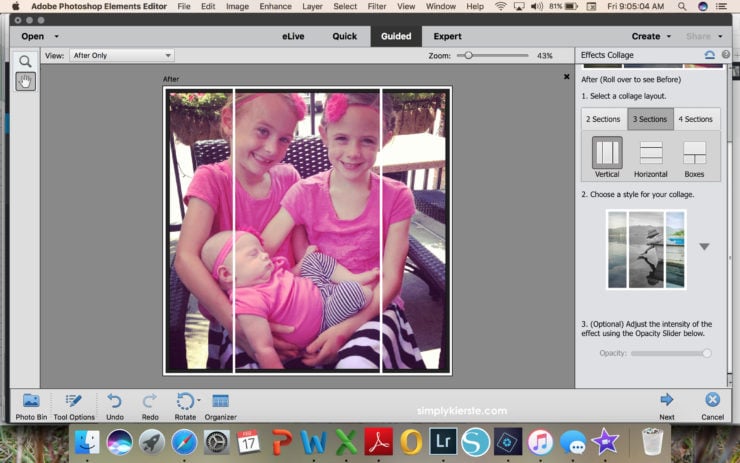Choose the Boxes collage layout

(x=694, y=153)
